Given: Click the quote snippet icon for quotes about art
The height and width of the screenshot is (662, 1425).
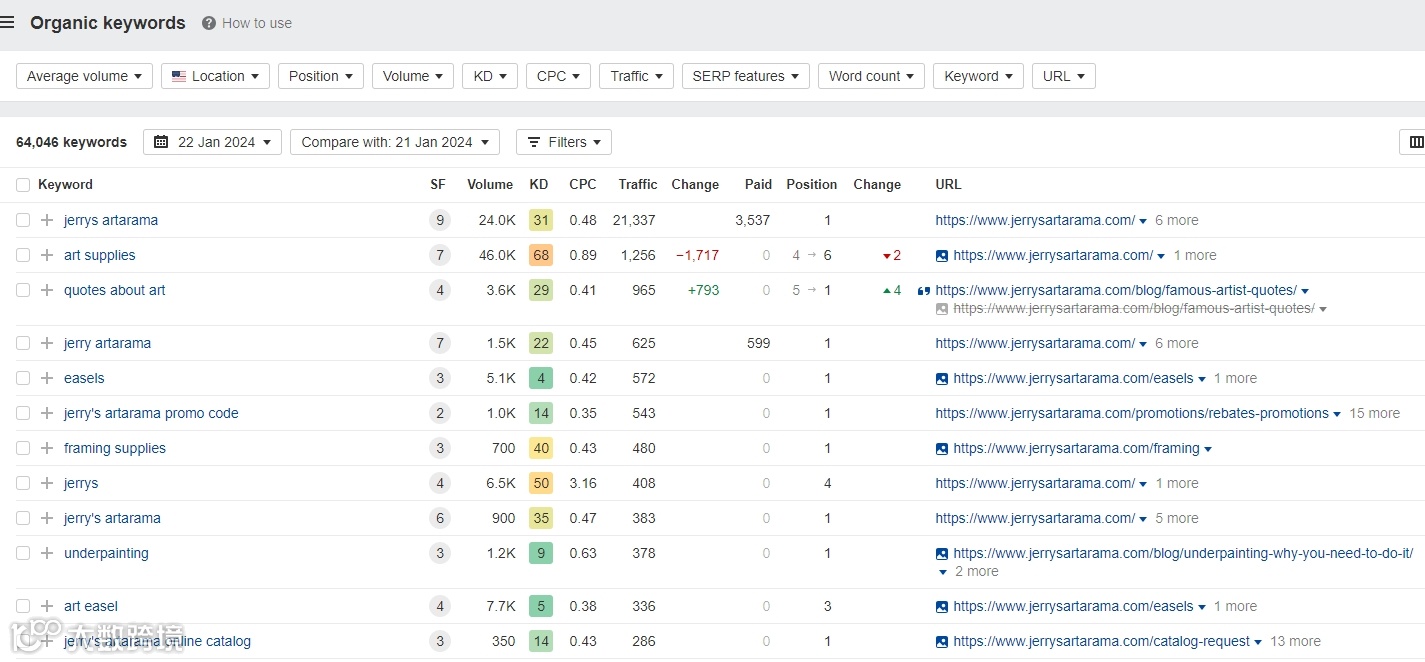Looking at the screenshot, I should pyautogui.click(x=924, y=291).
